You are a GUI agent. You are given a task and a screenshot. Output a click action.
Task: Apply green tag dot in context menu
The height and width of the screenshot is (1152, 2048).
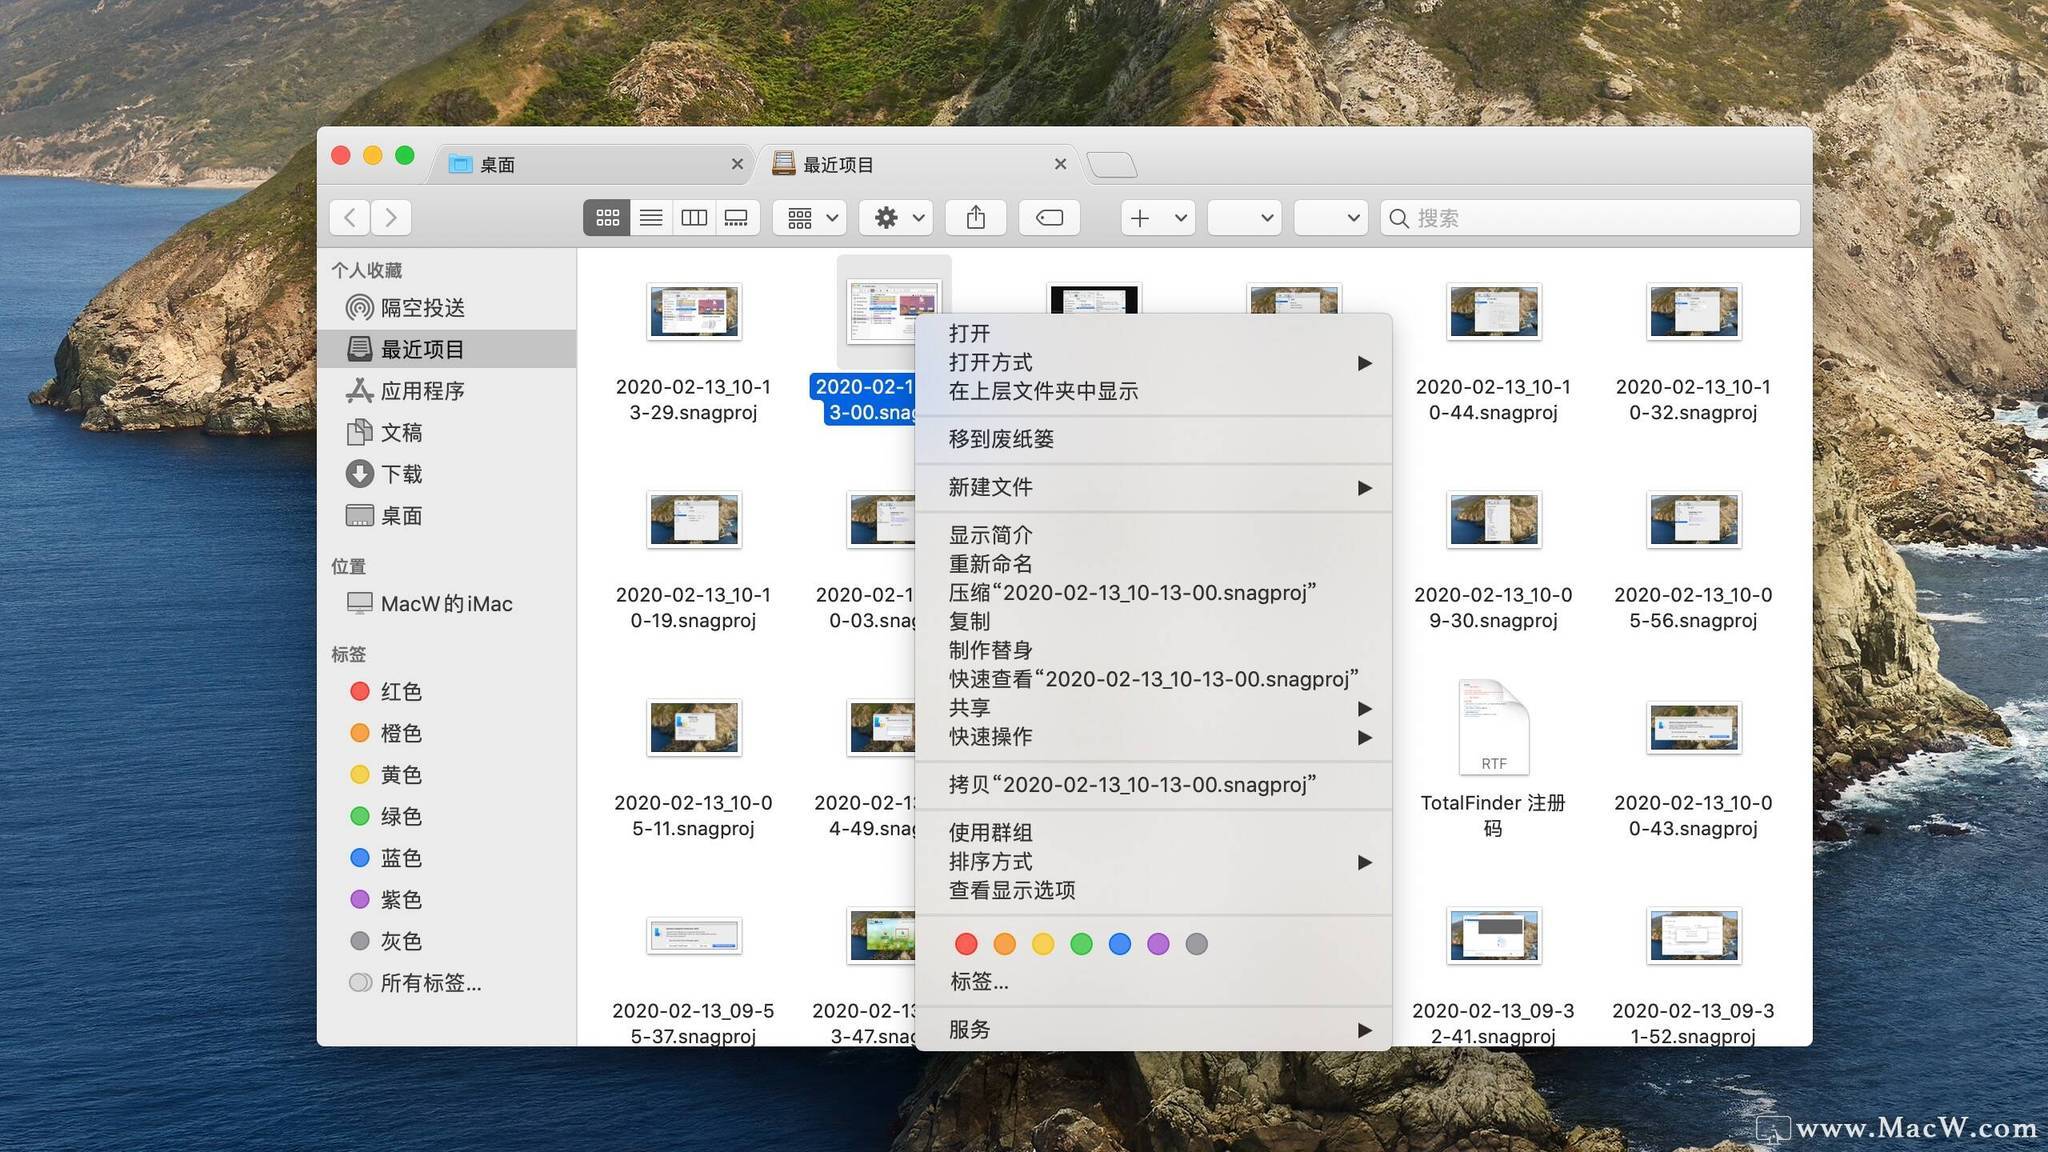[1081, 944]
